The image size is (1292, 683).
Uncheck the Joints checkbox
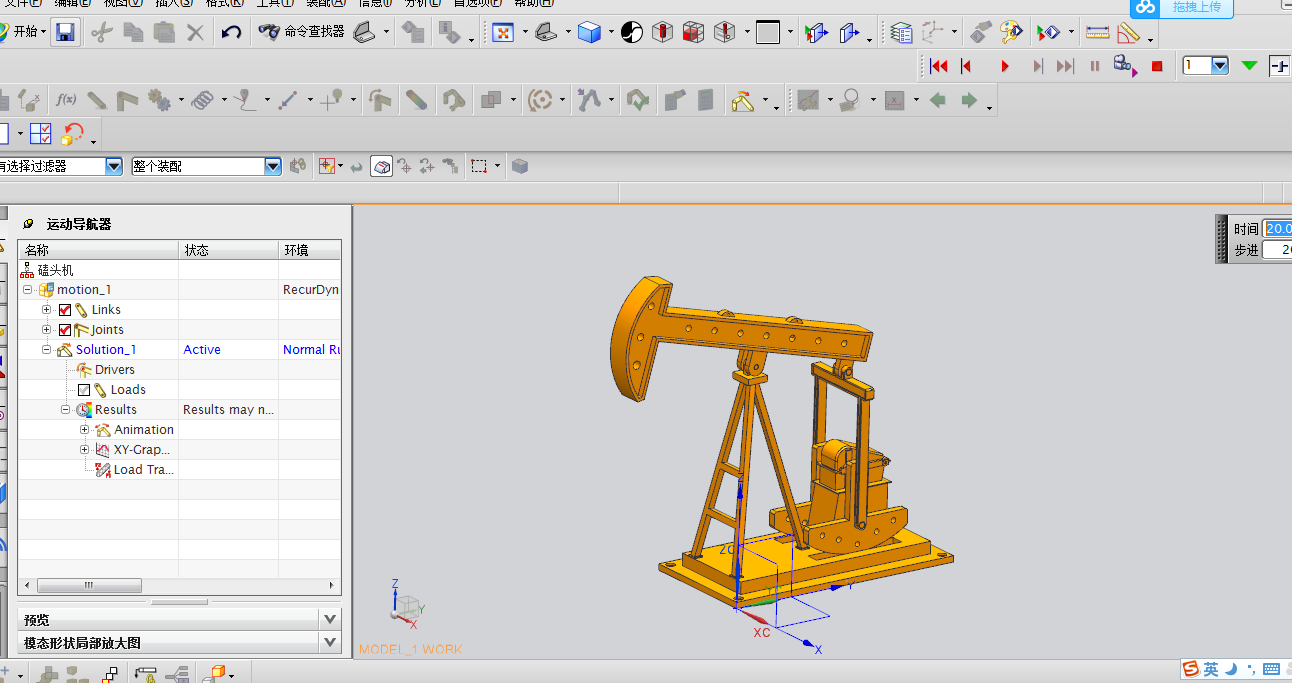pyautogui.click(x=65, y=330)
